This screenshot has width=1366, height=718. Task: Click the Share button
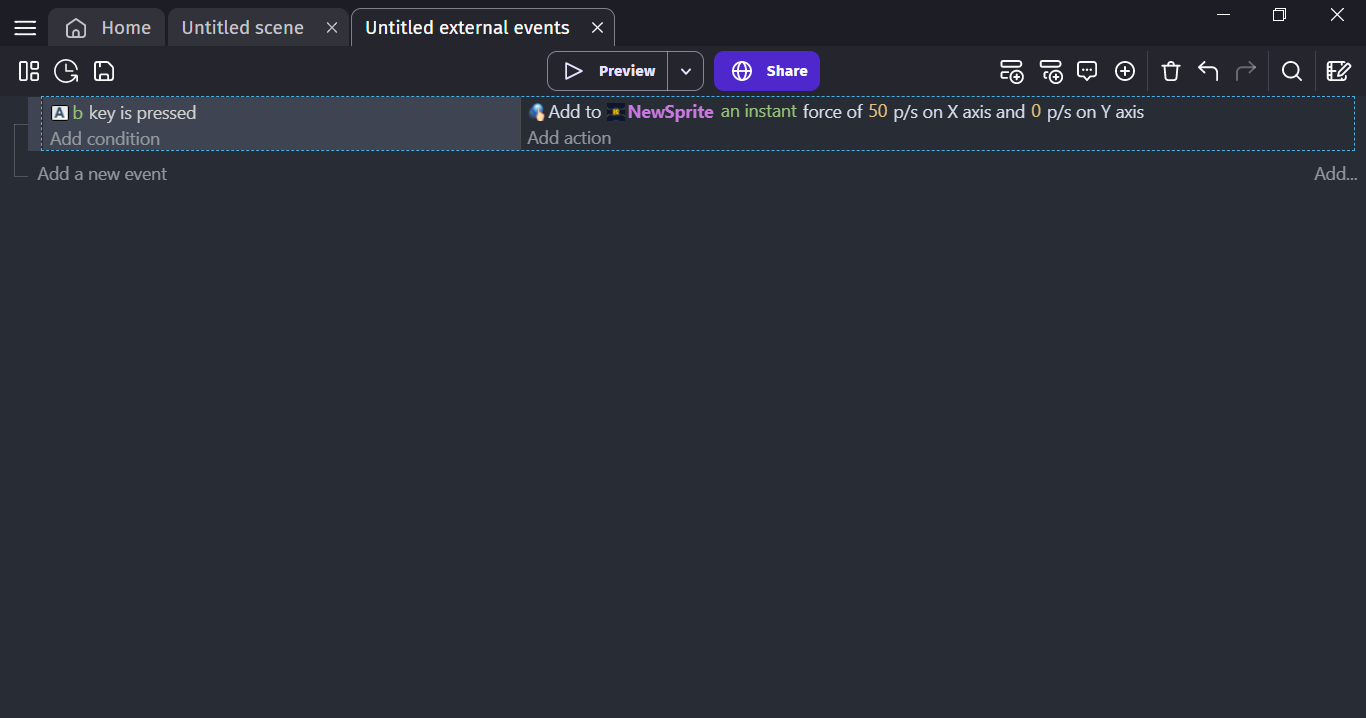[x=766, y=71]
